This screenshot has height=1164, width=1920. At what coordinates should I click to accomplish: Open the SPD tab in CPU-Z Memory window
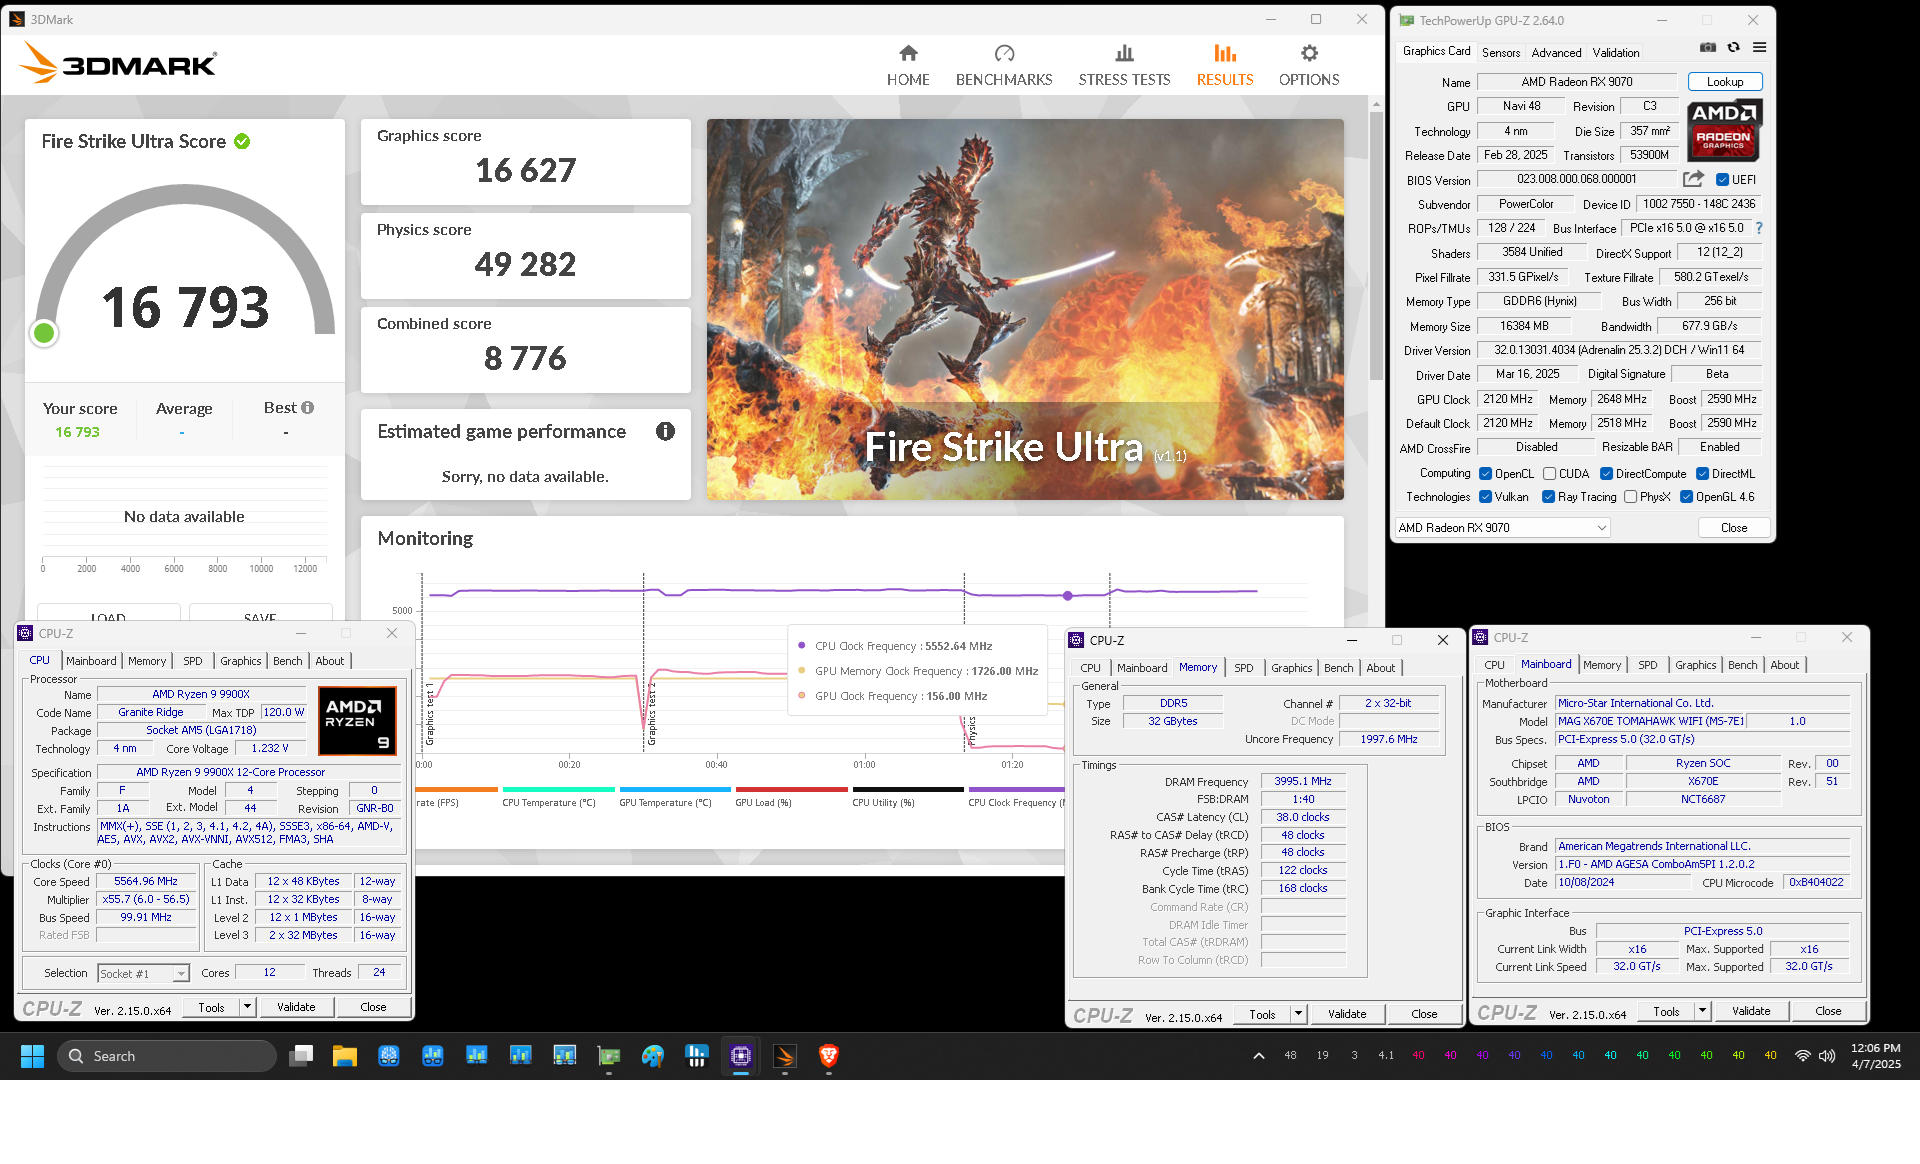1243,668
